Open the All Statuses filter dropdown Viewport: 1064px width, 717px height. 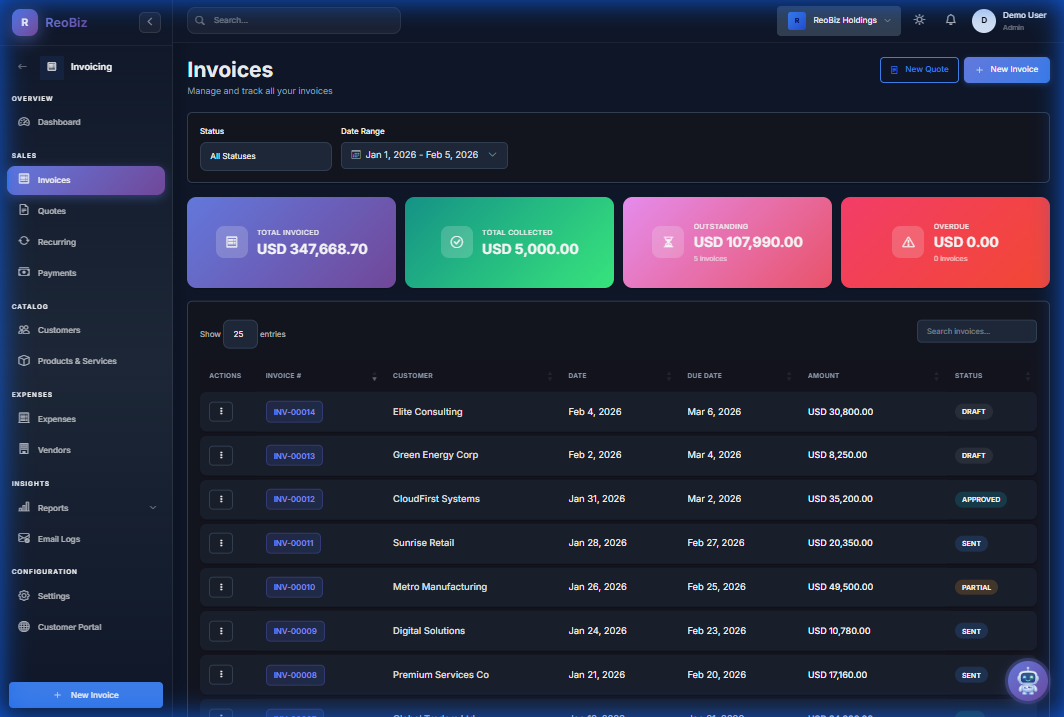[265, 156]
